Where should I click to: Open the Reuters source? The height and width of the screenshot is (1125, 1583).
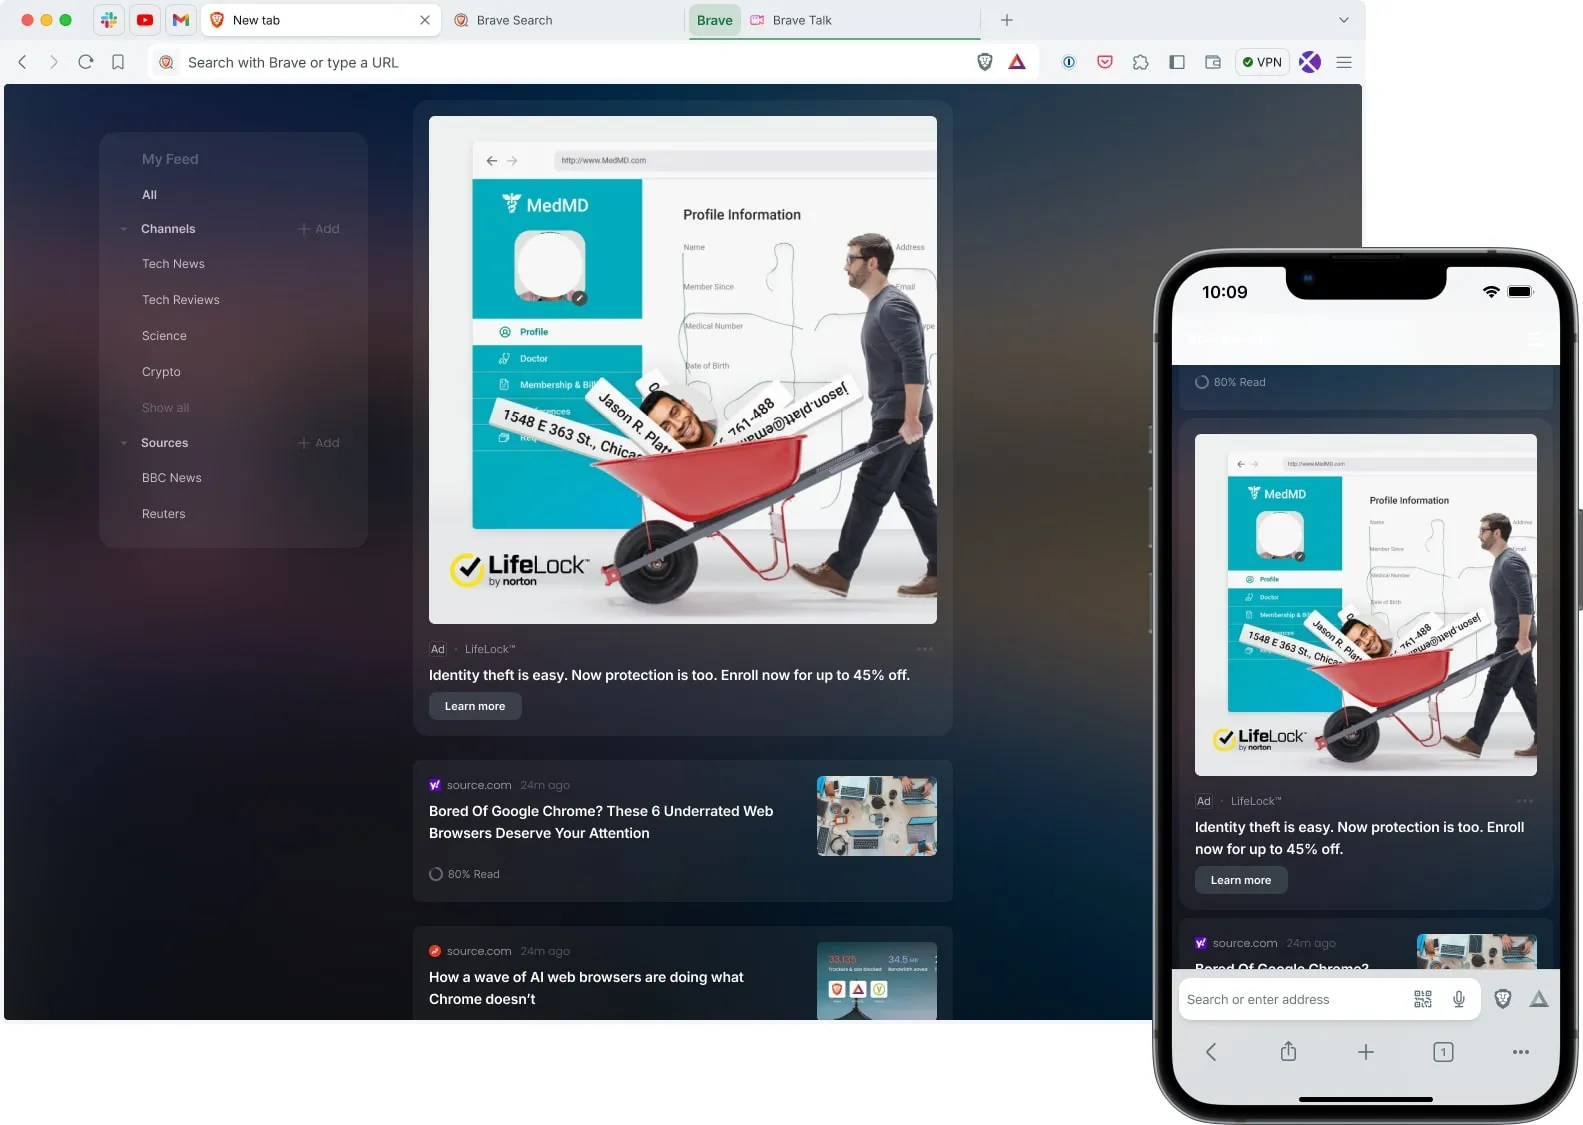(163, 514)
